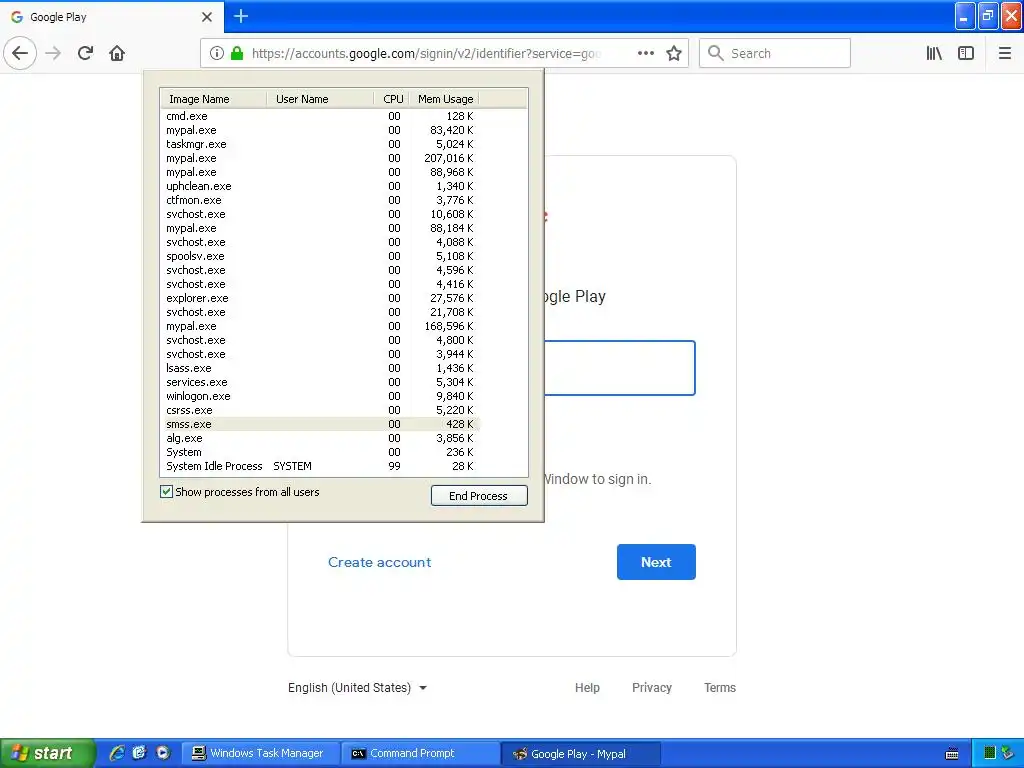
Task: Click the green CPU meter tray icon
Action: click(x=989, y=753)
